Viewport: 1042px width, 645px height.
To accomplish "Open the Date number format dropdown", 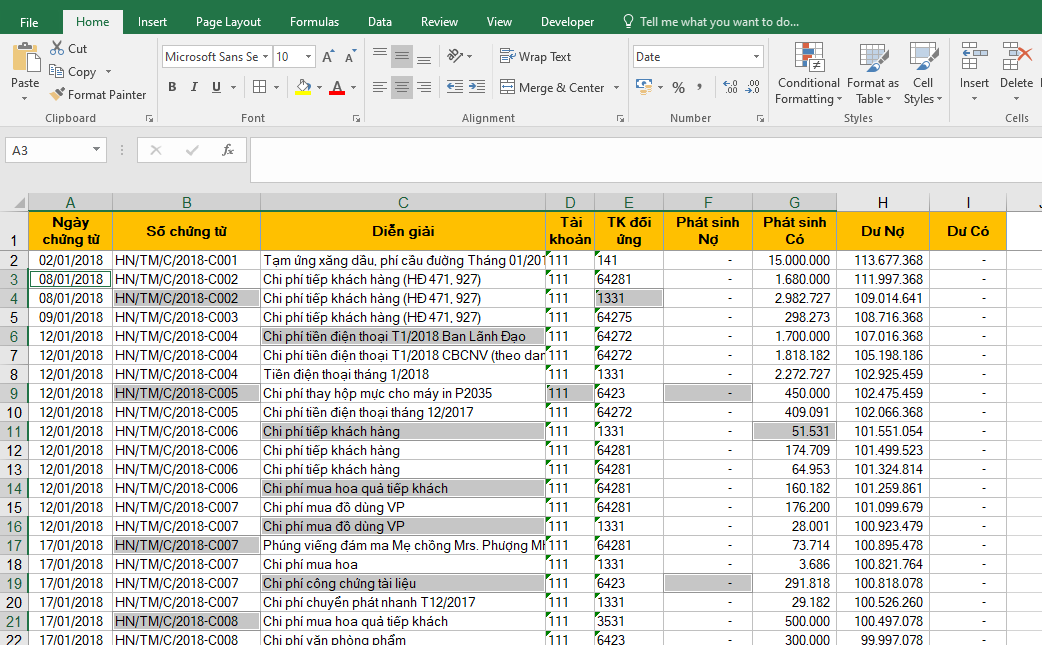I will pyautogui.click(x=756, y=57).
